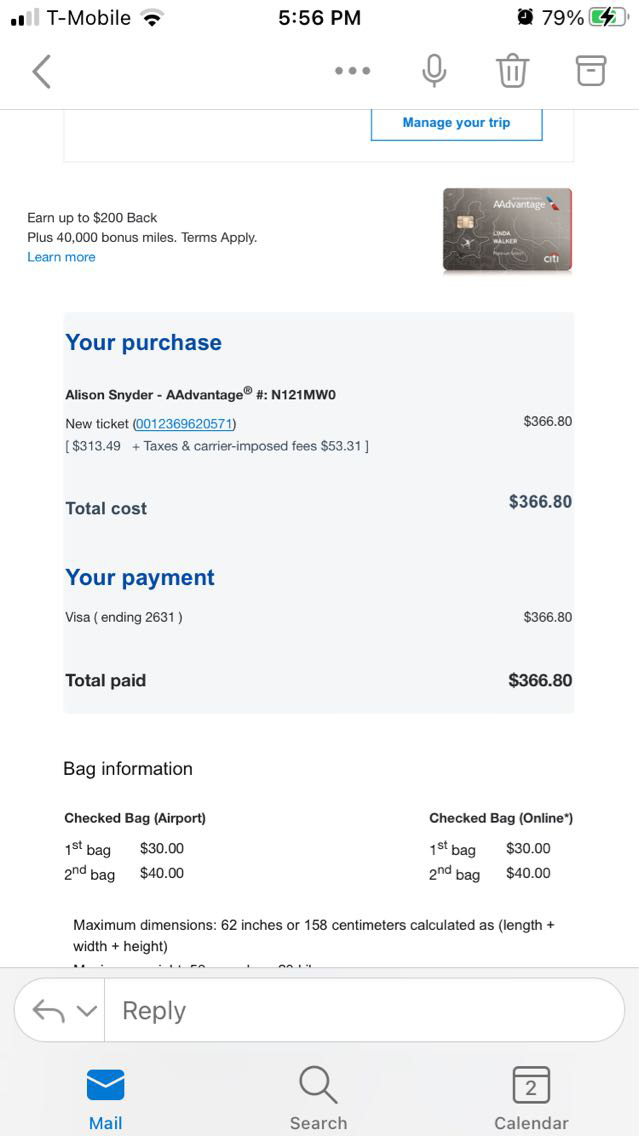The image size is (639, 1136).
Task: Open the three-dot more options menu
Action: [353, 71]
